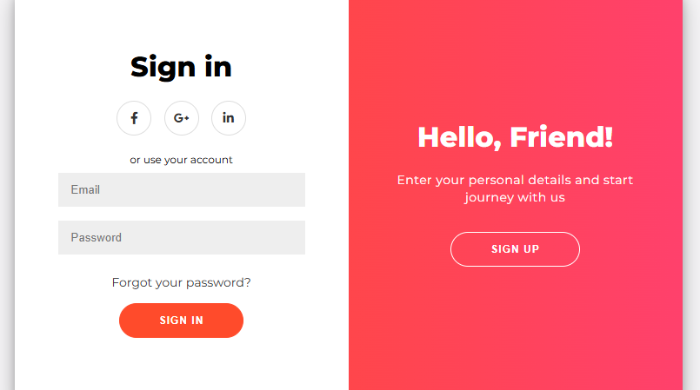Choose the Google Plus login icon
This screenshot has width=700, height=390.
pyautogui.click(x=181, y=118)
